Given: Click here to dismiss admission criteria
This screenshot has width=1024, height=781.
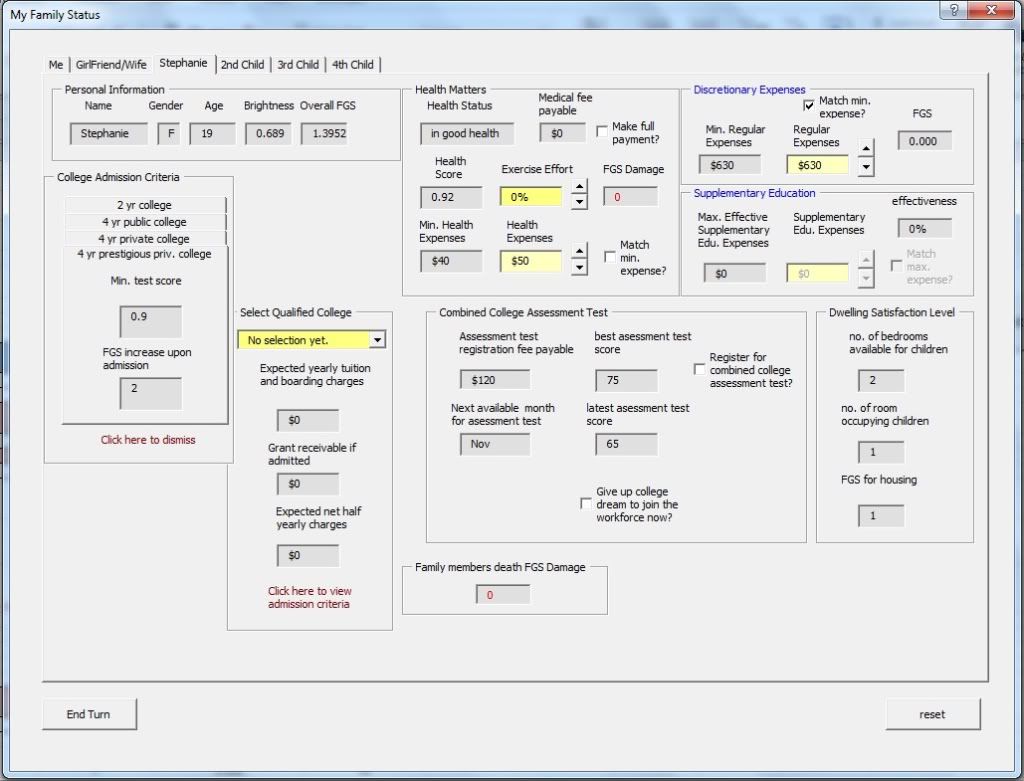Looking at the screenshot, I should (148, 439).
